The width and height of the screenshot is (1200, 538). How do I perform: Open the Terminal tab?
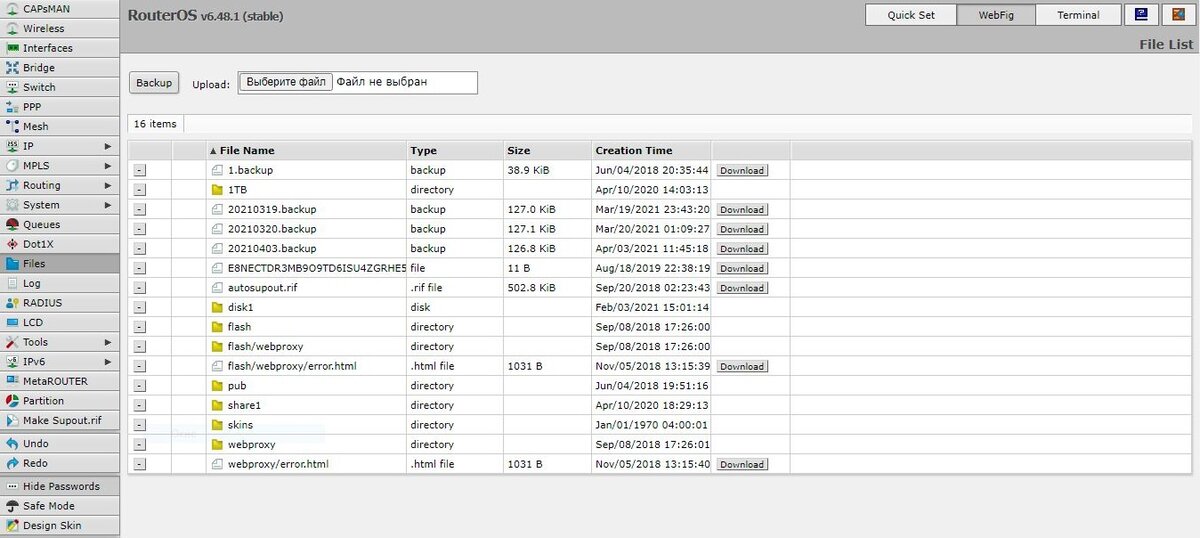click(x=1078, y=15)
